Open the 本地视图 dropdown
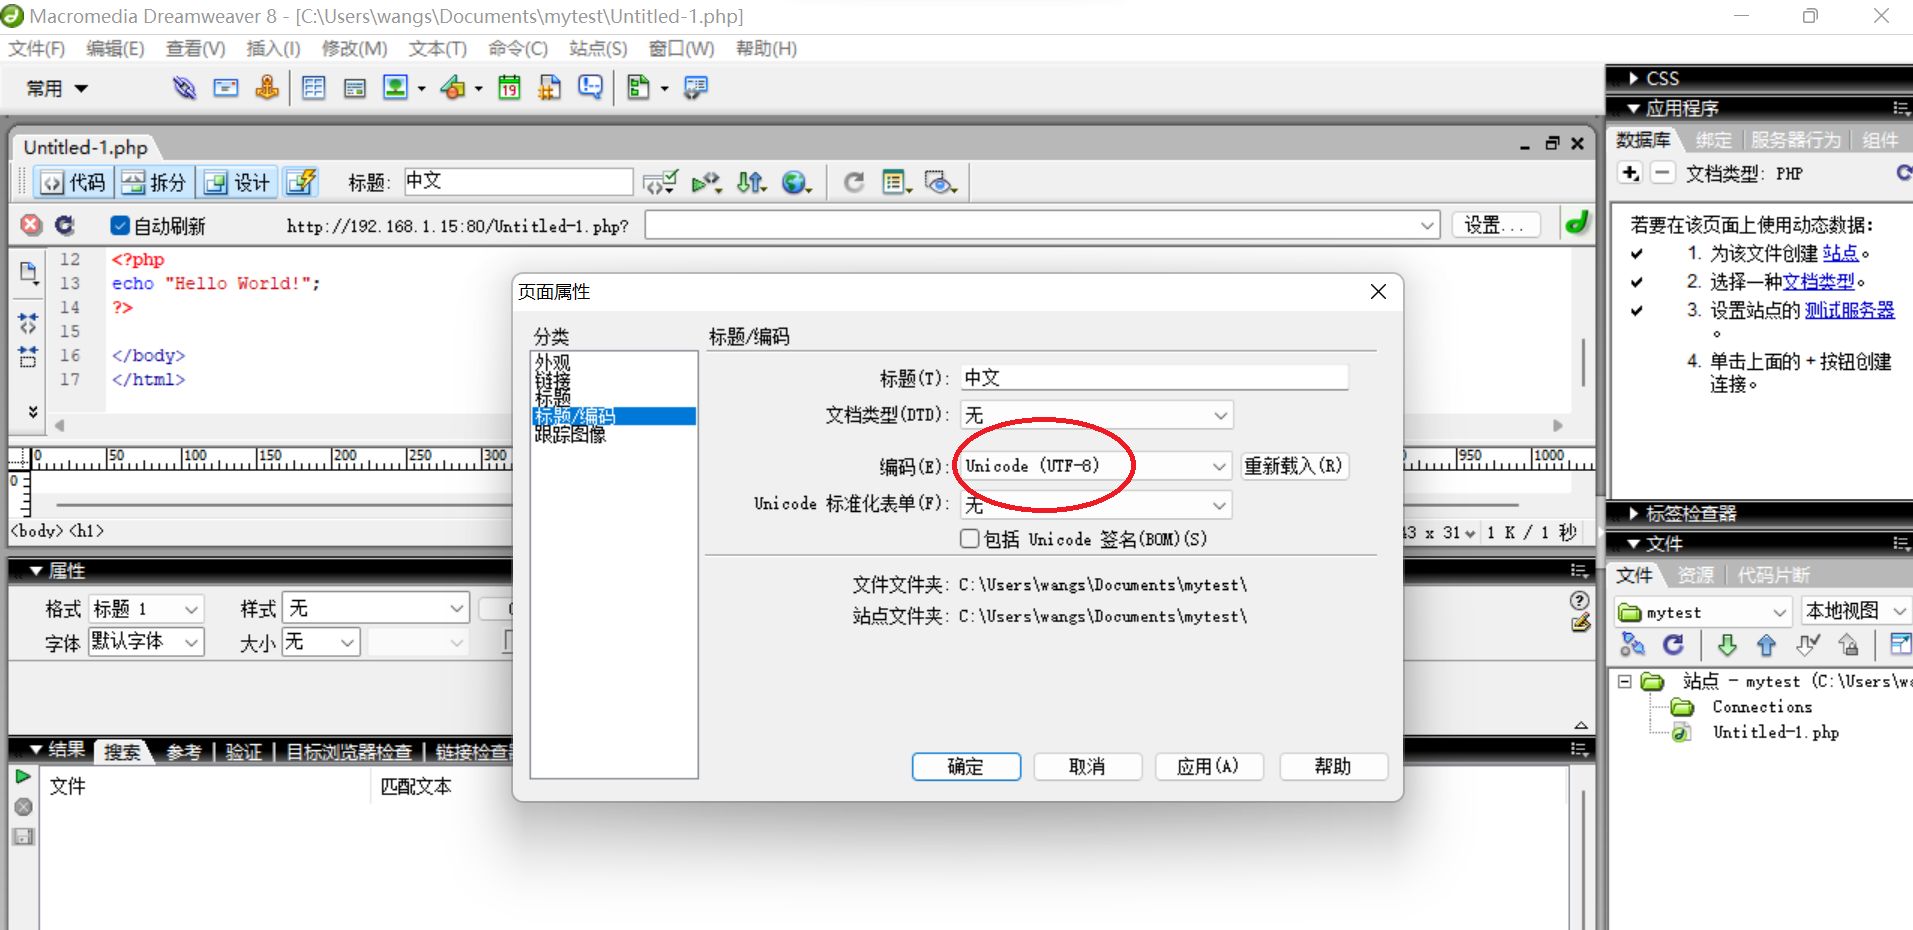1913x930 pixels. [x=1856, y=612]
